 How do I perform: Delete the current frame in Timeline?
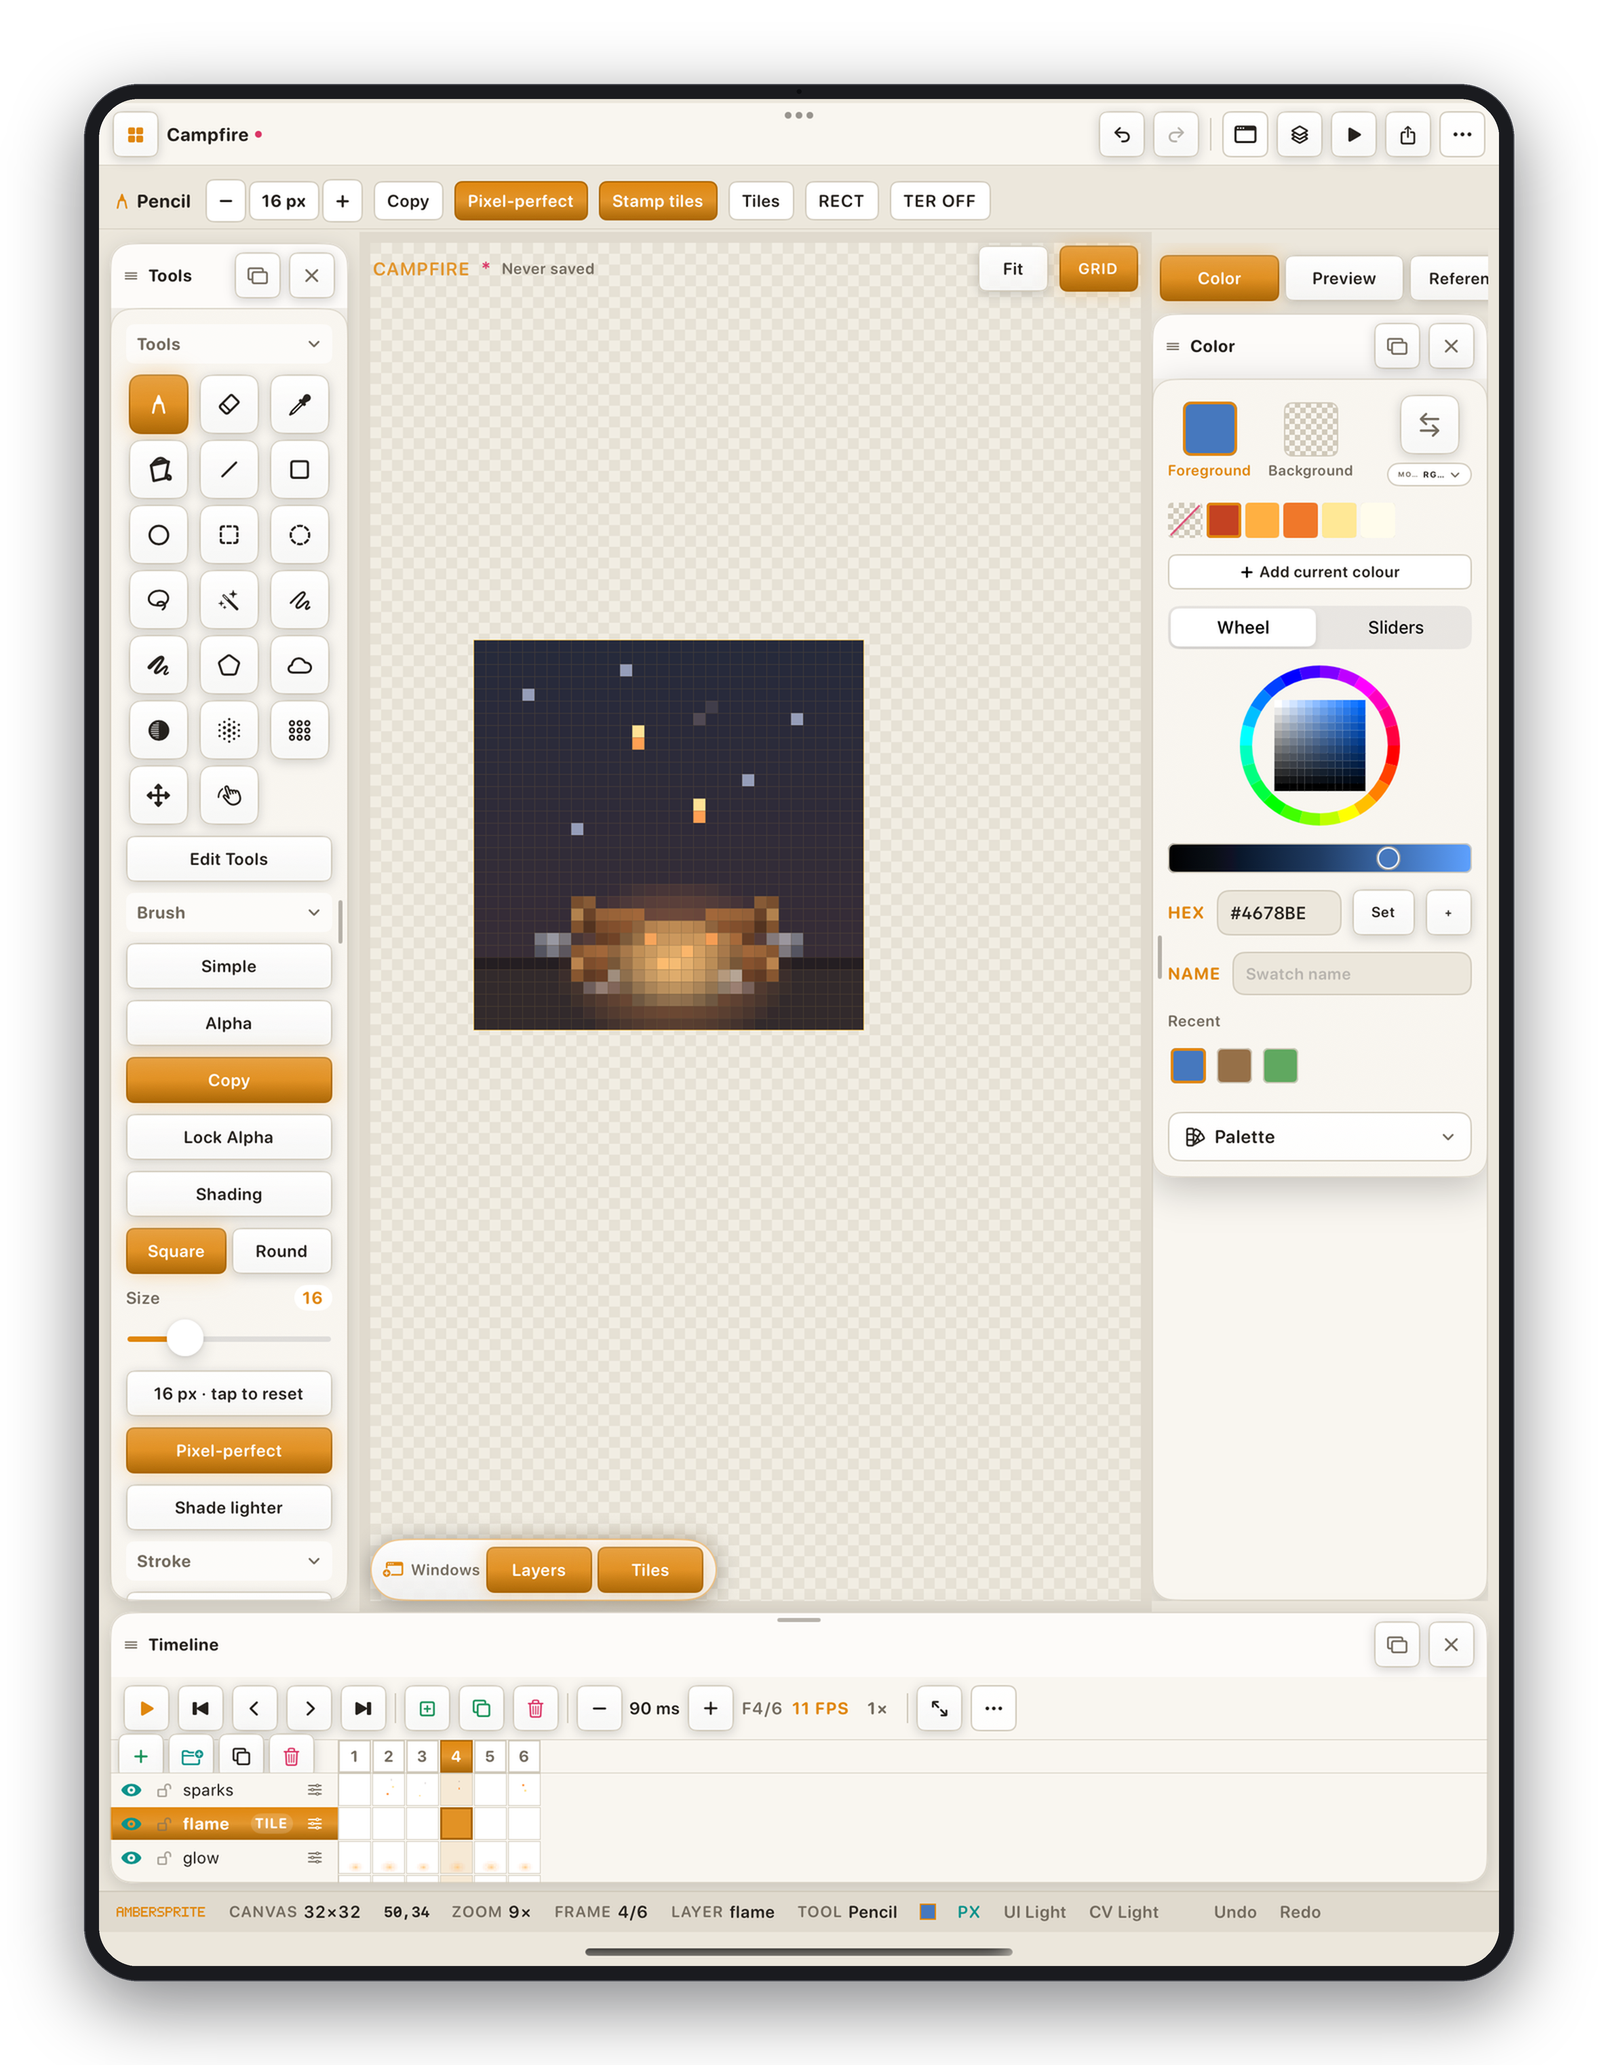[x=535, y=1708]
